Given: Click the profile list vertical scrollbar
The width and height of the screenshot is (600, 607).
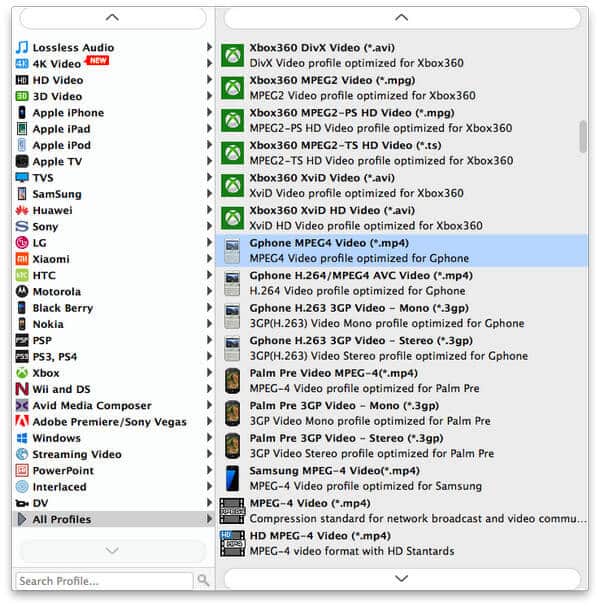Looking at the screenshot, I should [x=583, y=137].
